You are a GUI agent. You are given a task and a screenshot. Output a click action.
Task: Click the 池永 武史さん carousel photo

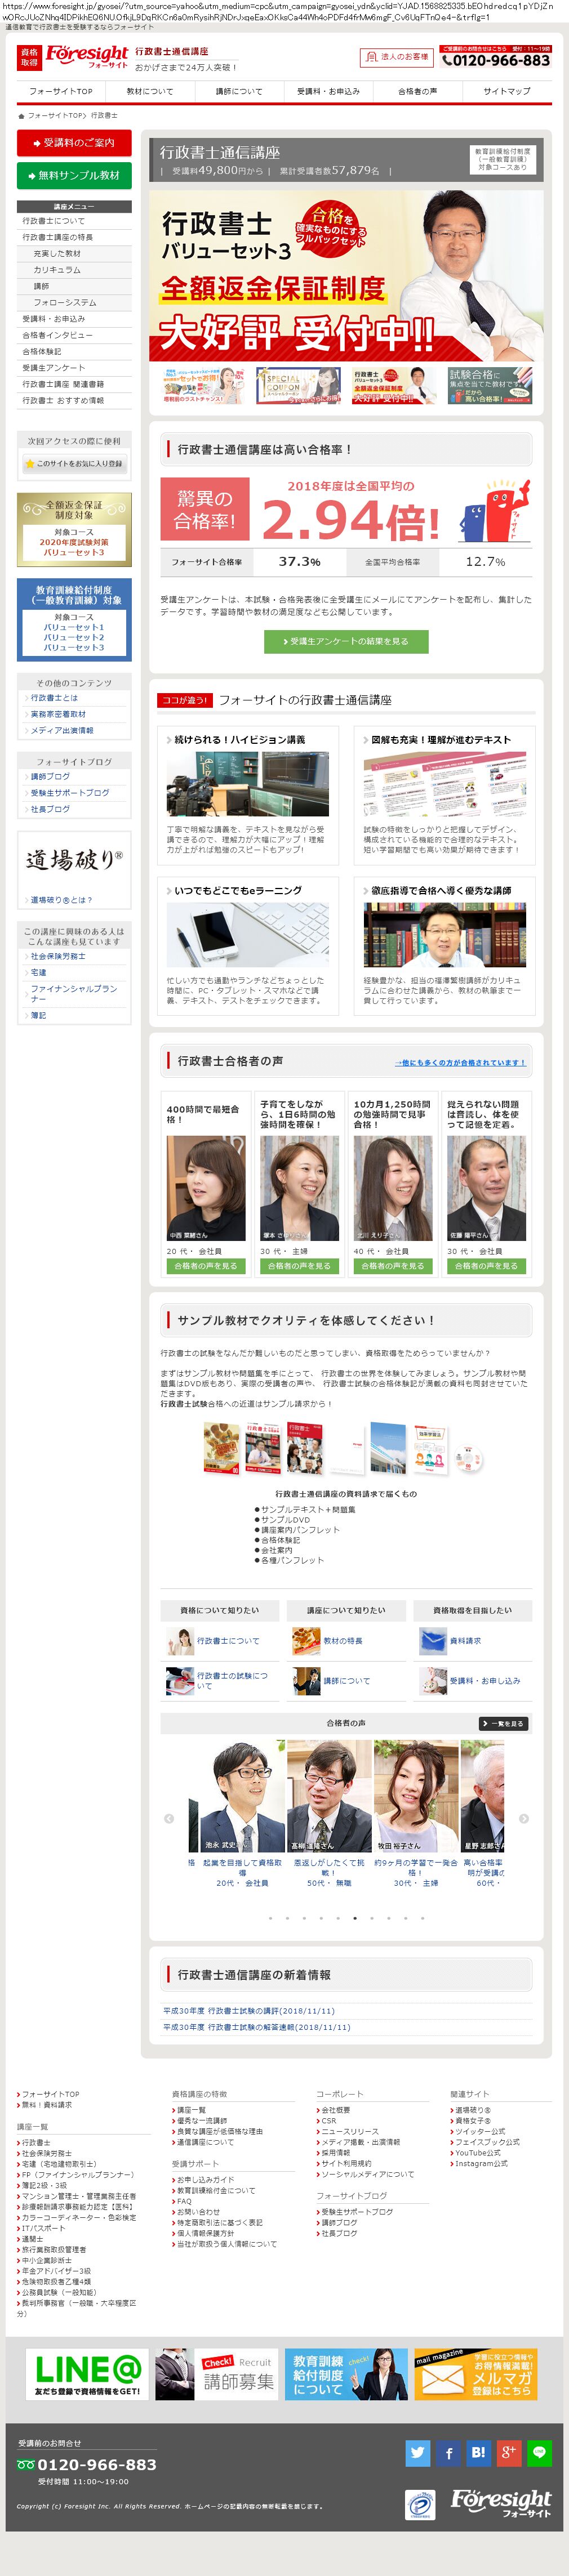(242, 1796)
